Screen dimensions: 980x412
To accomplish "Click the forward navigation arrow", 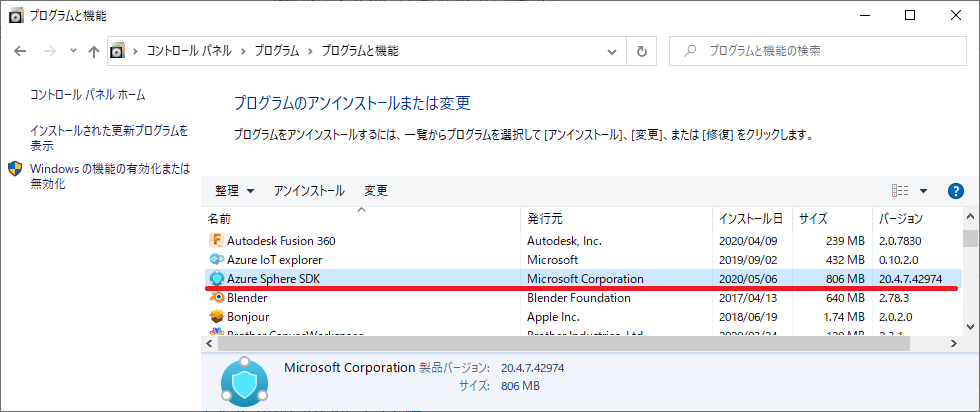I will (x=50, y=51).
